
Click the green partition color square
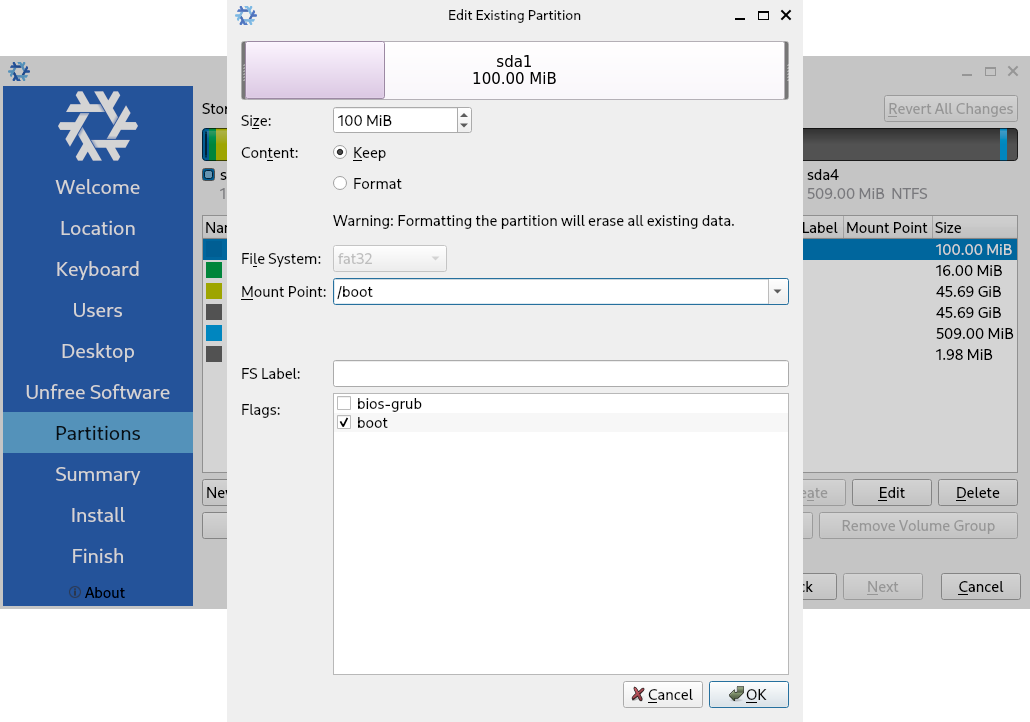click(x=214, y=270)
